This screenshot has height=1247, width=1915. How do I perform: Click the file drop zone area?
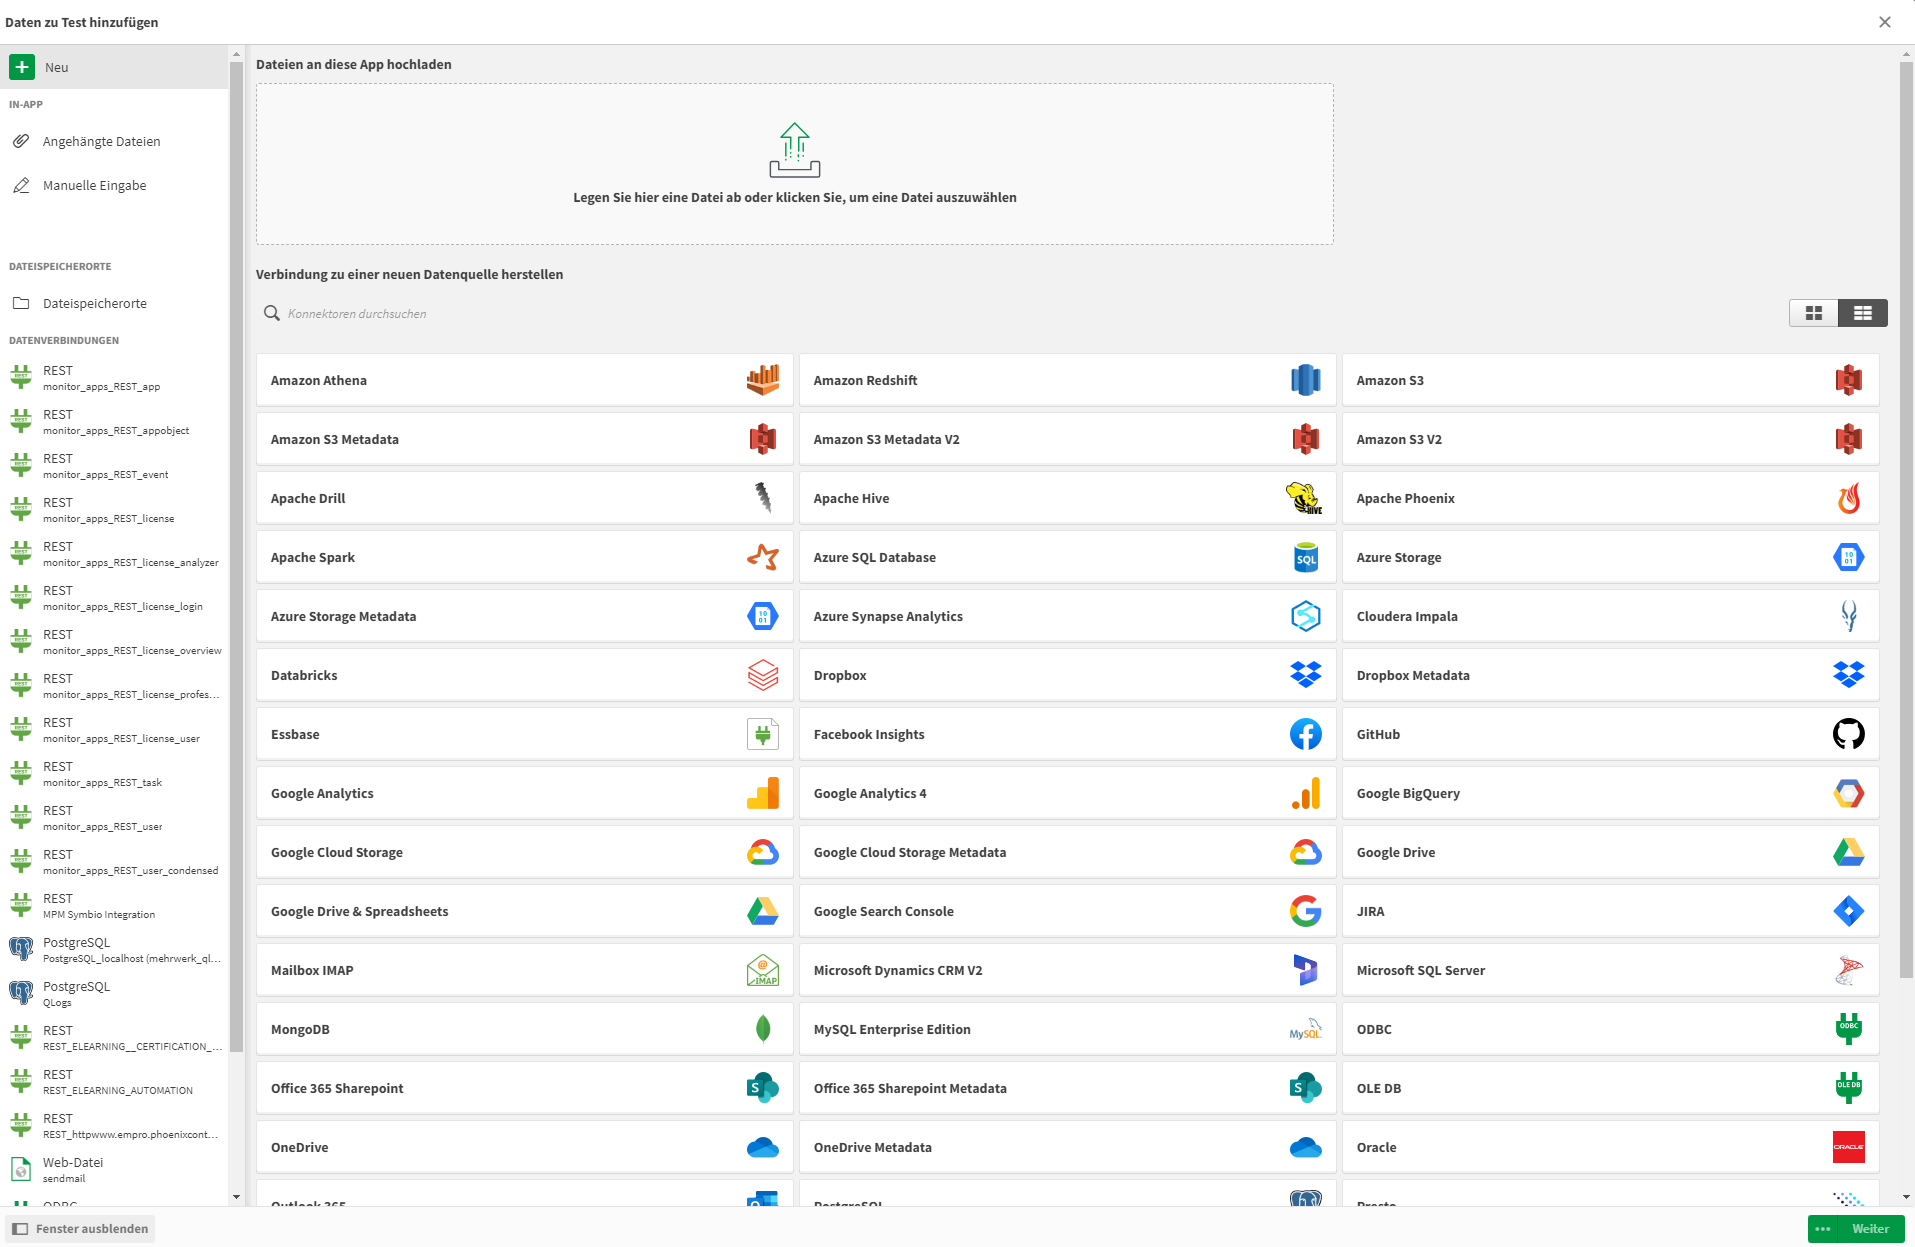(794, 164)
